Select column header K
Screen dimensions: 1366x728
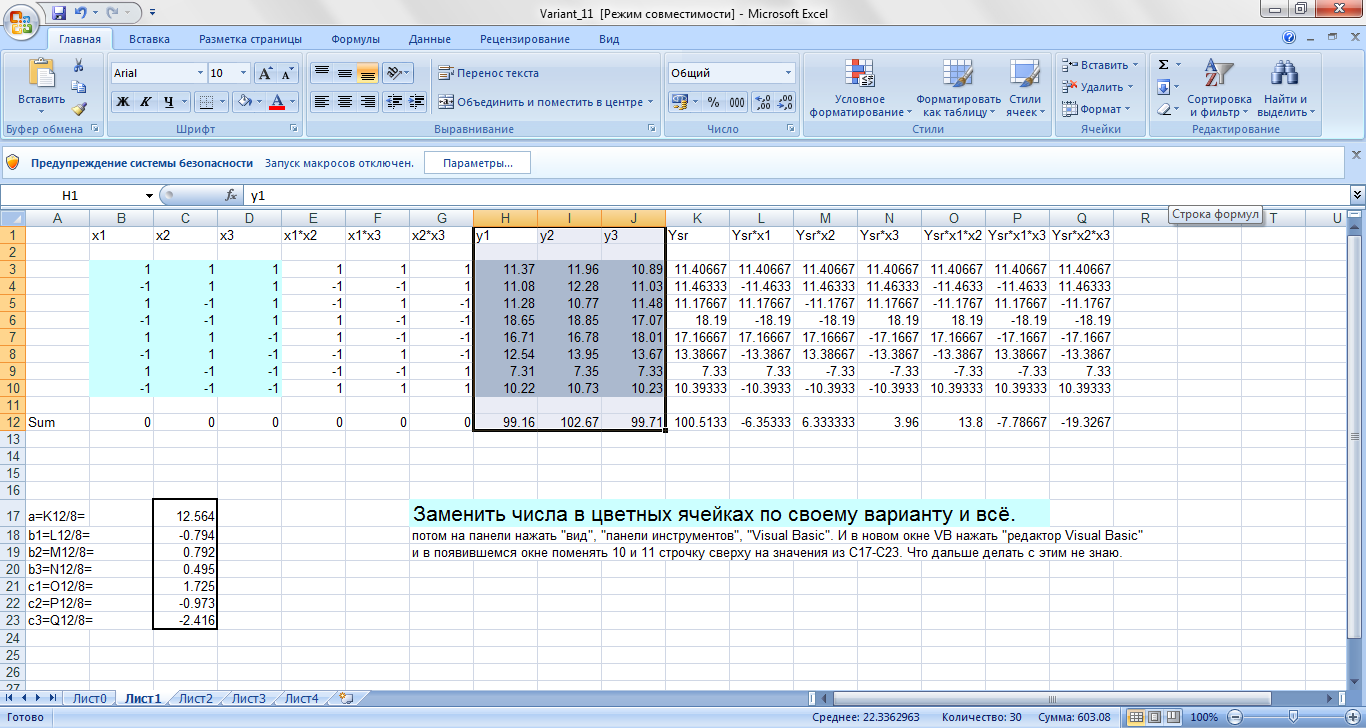click(x=697, y=218)
